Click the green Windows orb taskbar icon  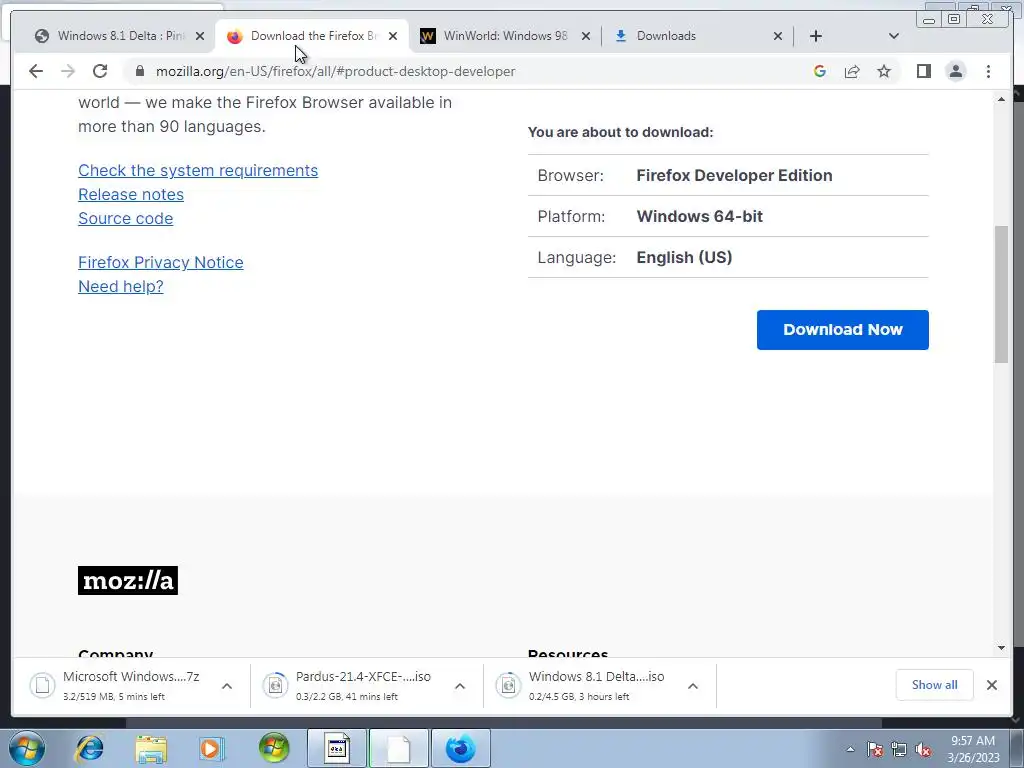274,748
